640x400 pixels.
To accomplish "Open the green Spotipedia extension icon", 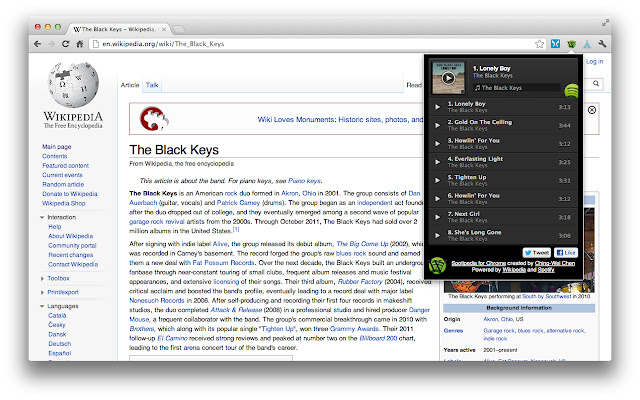I will tap(571, 44).
